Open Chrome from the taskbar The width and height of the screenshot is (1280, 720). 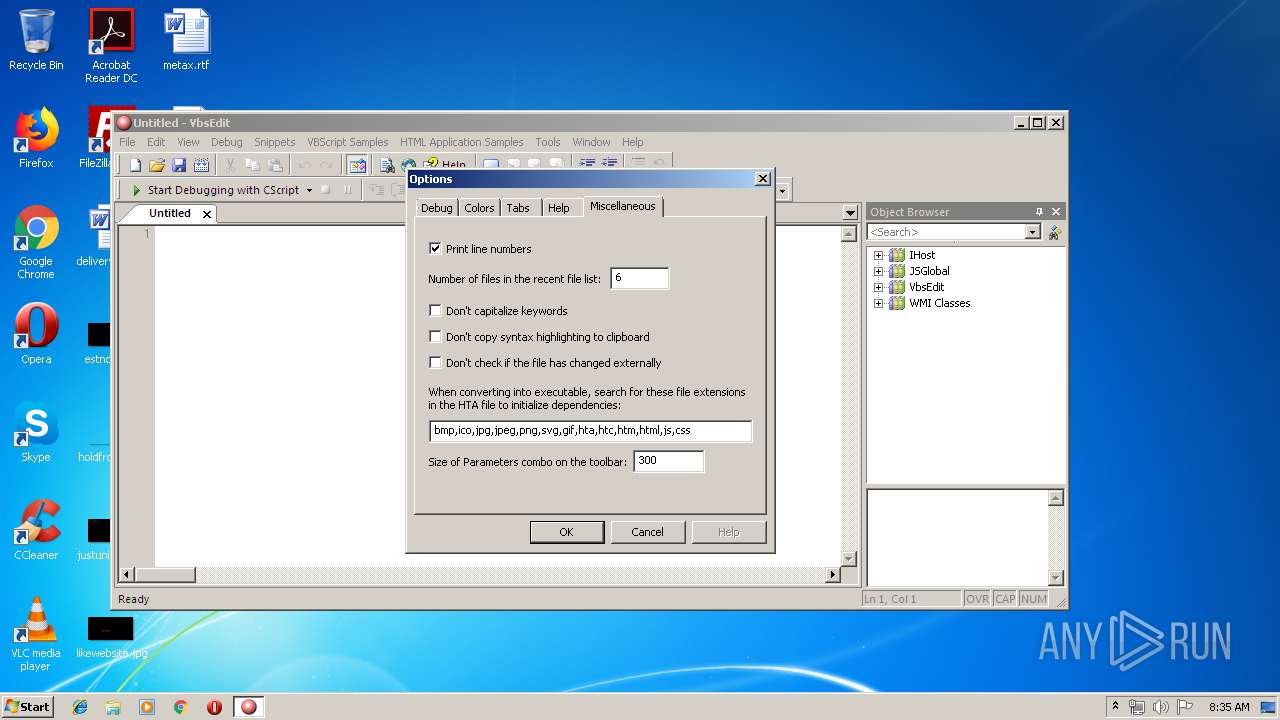pyautogui.click(x=180, y=707)
